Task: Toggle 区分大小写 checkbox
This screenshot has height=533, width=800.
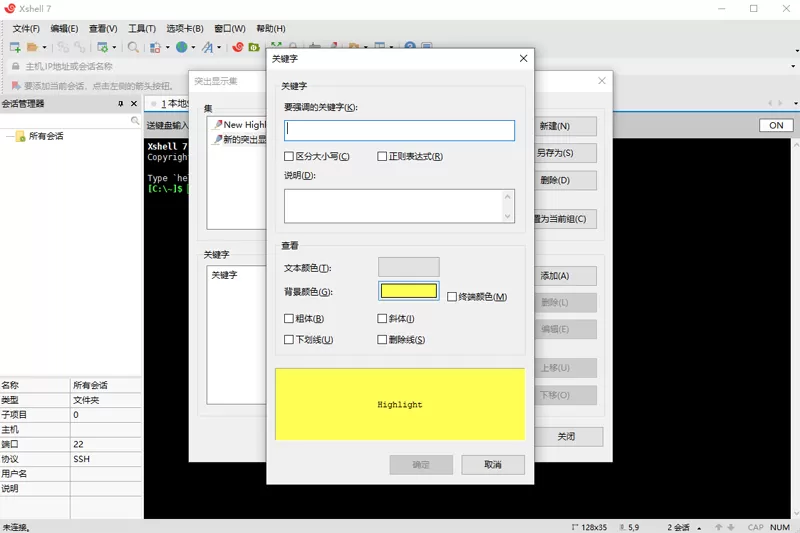Action: (289, 156)
